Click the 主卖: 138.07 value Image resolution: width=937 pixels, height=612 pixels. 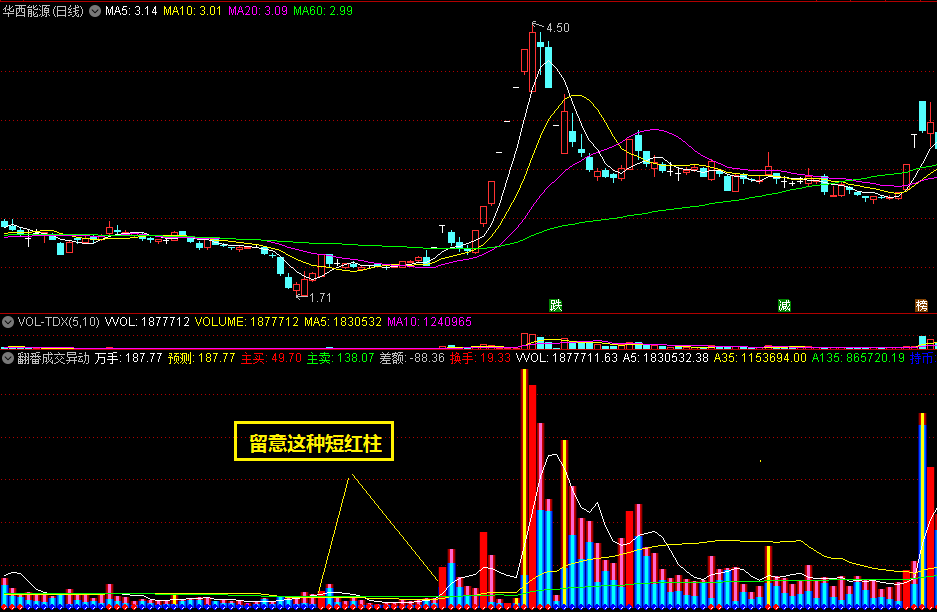coord(341,358)
